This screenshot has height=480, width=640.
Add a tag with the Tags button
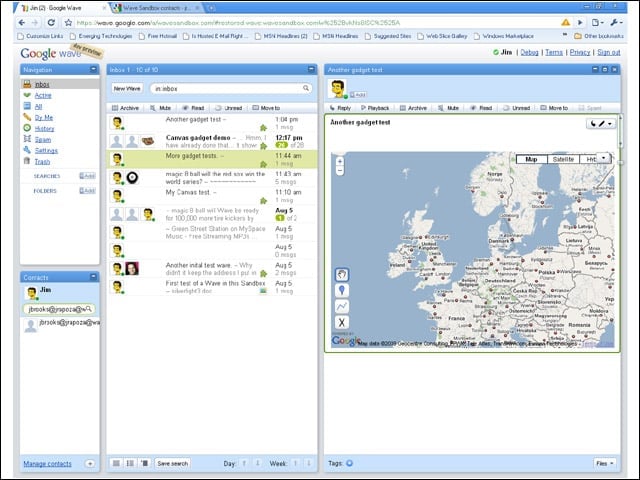tap(349, 463)
